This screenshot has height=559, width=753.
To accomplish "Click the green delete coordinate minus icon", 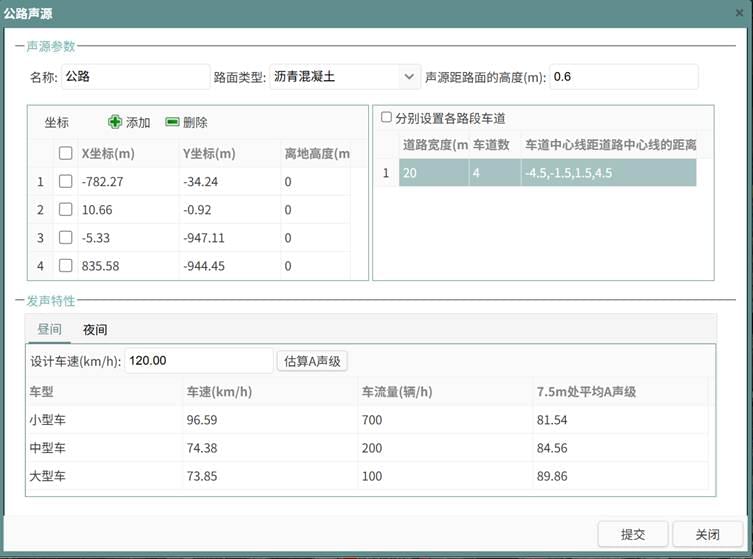I will 172,122.
